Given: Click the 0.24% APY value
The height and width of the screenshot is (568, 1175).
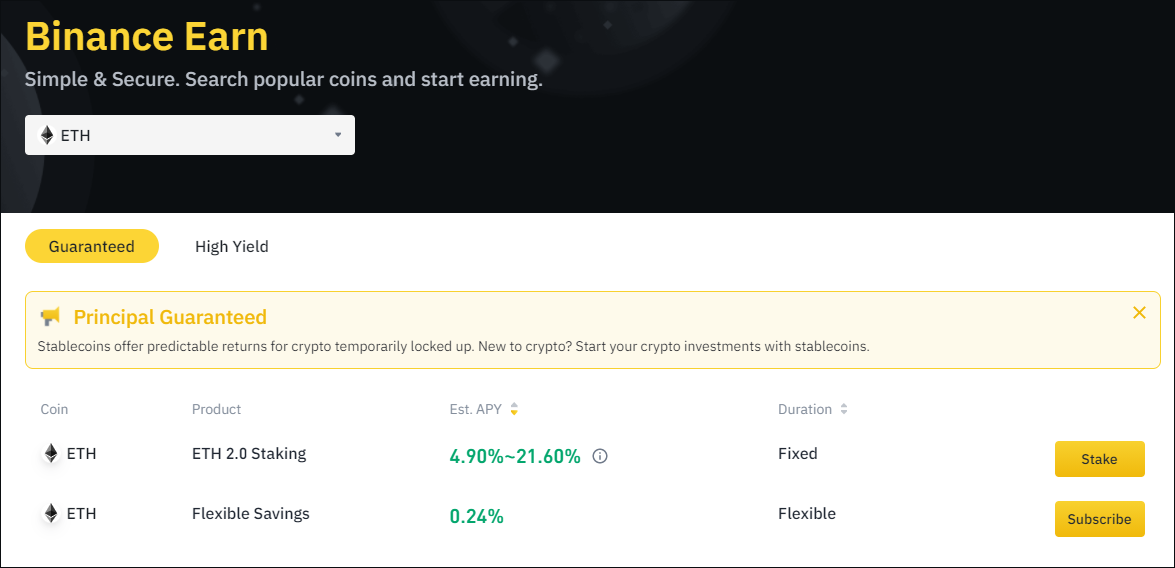Looking at the screenshot, I should [x=477, y=516].
